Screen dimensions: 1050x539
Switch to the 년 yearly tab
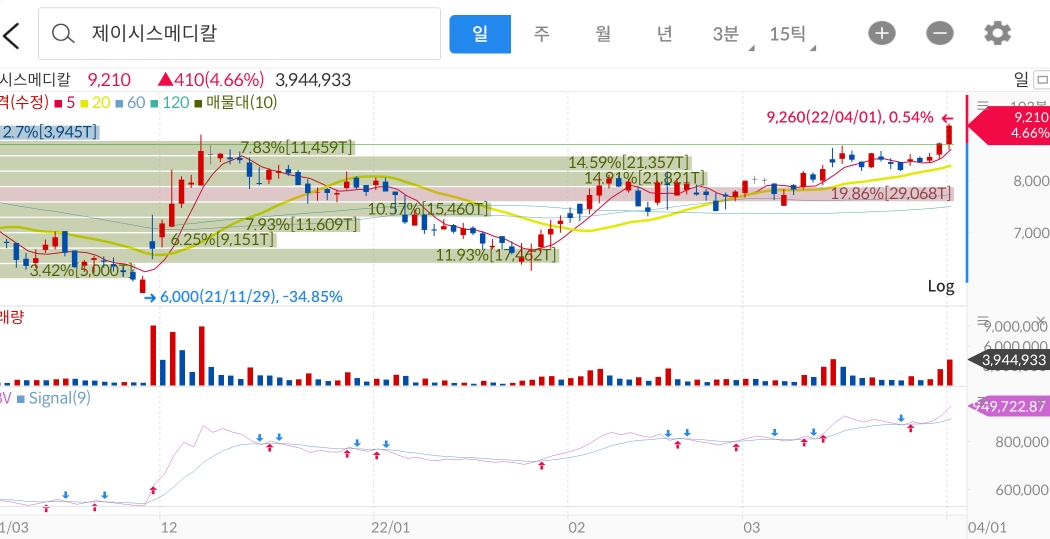(x=664, y=33)
